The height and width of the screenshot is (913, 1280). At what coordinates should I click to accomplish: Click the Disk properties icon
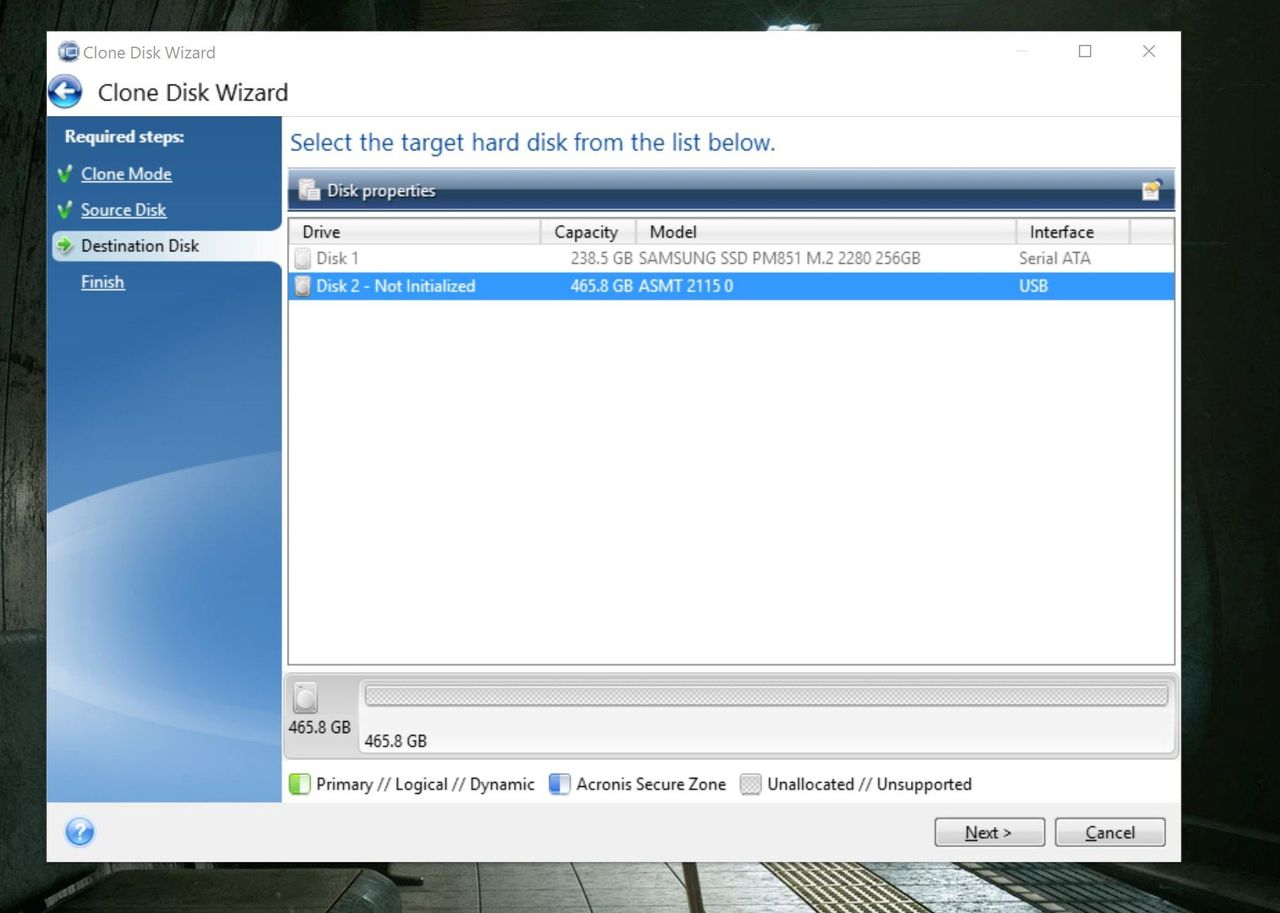point(309,190)
